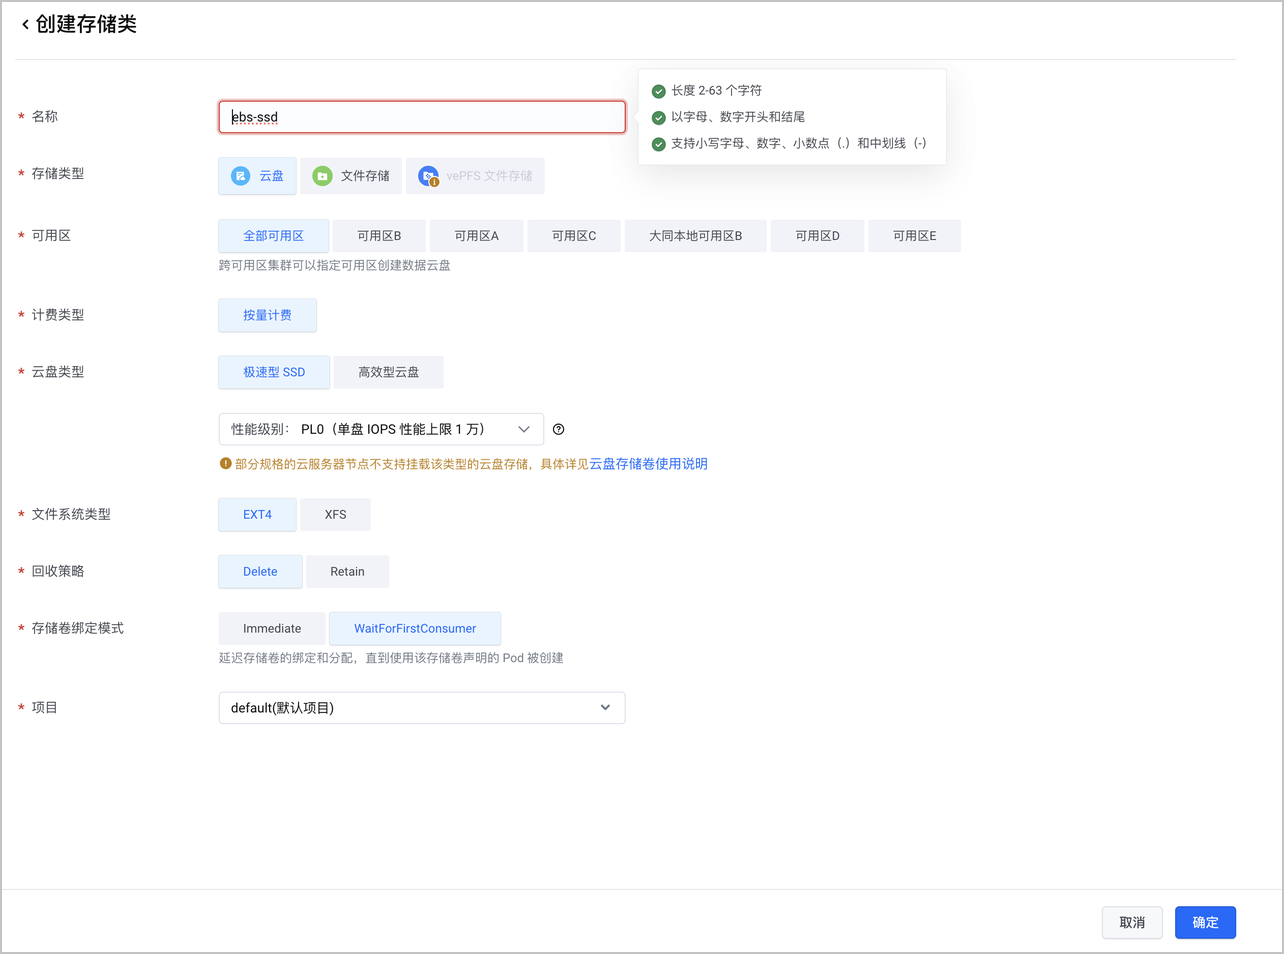The height and width of the screenshot is (954, 1284).
Task: Select 云盘 storage type
Action: pyautogui.click(x=258, y=176)
